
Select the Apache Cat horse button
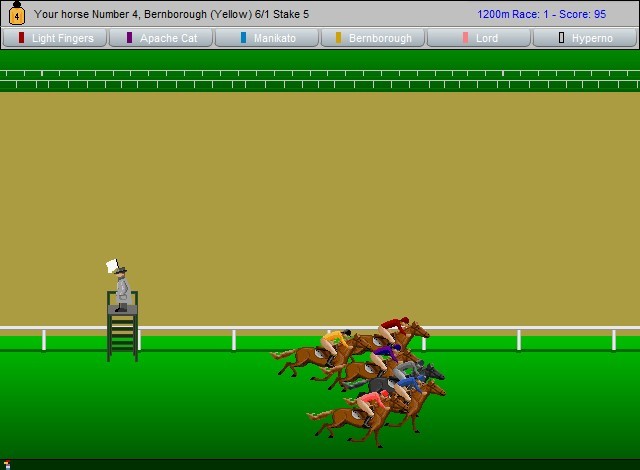160,38
